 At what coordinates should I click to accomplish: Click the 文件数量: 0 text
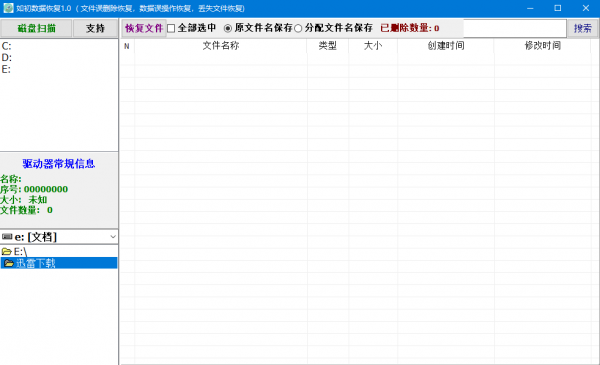tap(26, 210)
